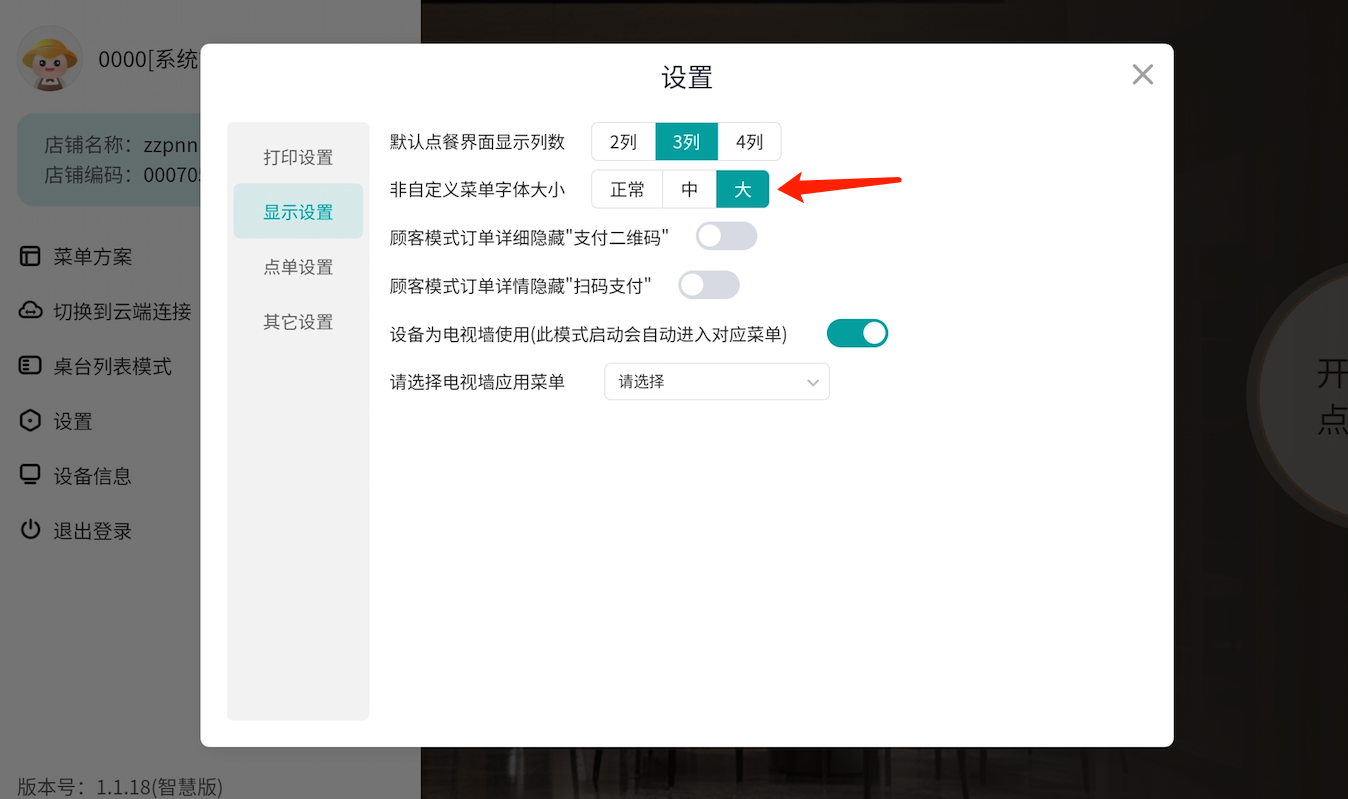Choose 中 for non-custom menu font size
Viewport: 1348px width, 799px height.
[x=689, y=189]
